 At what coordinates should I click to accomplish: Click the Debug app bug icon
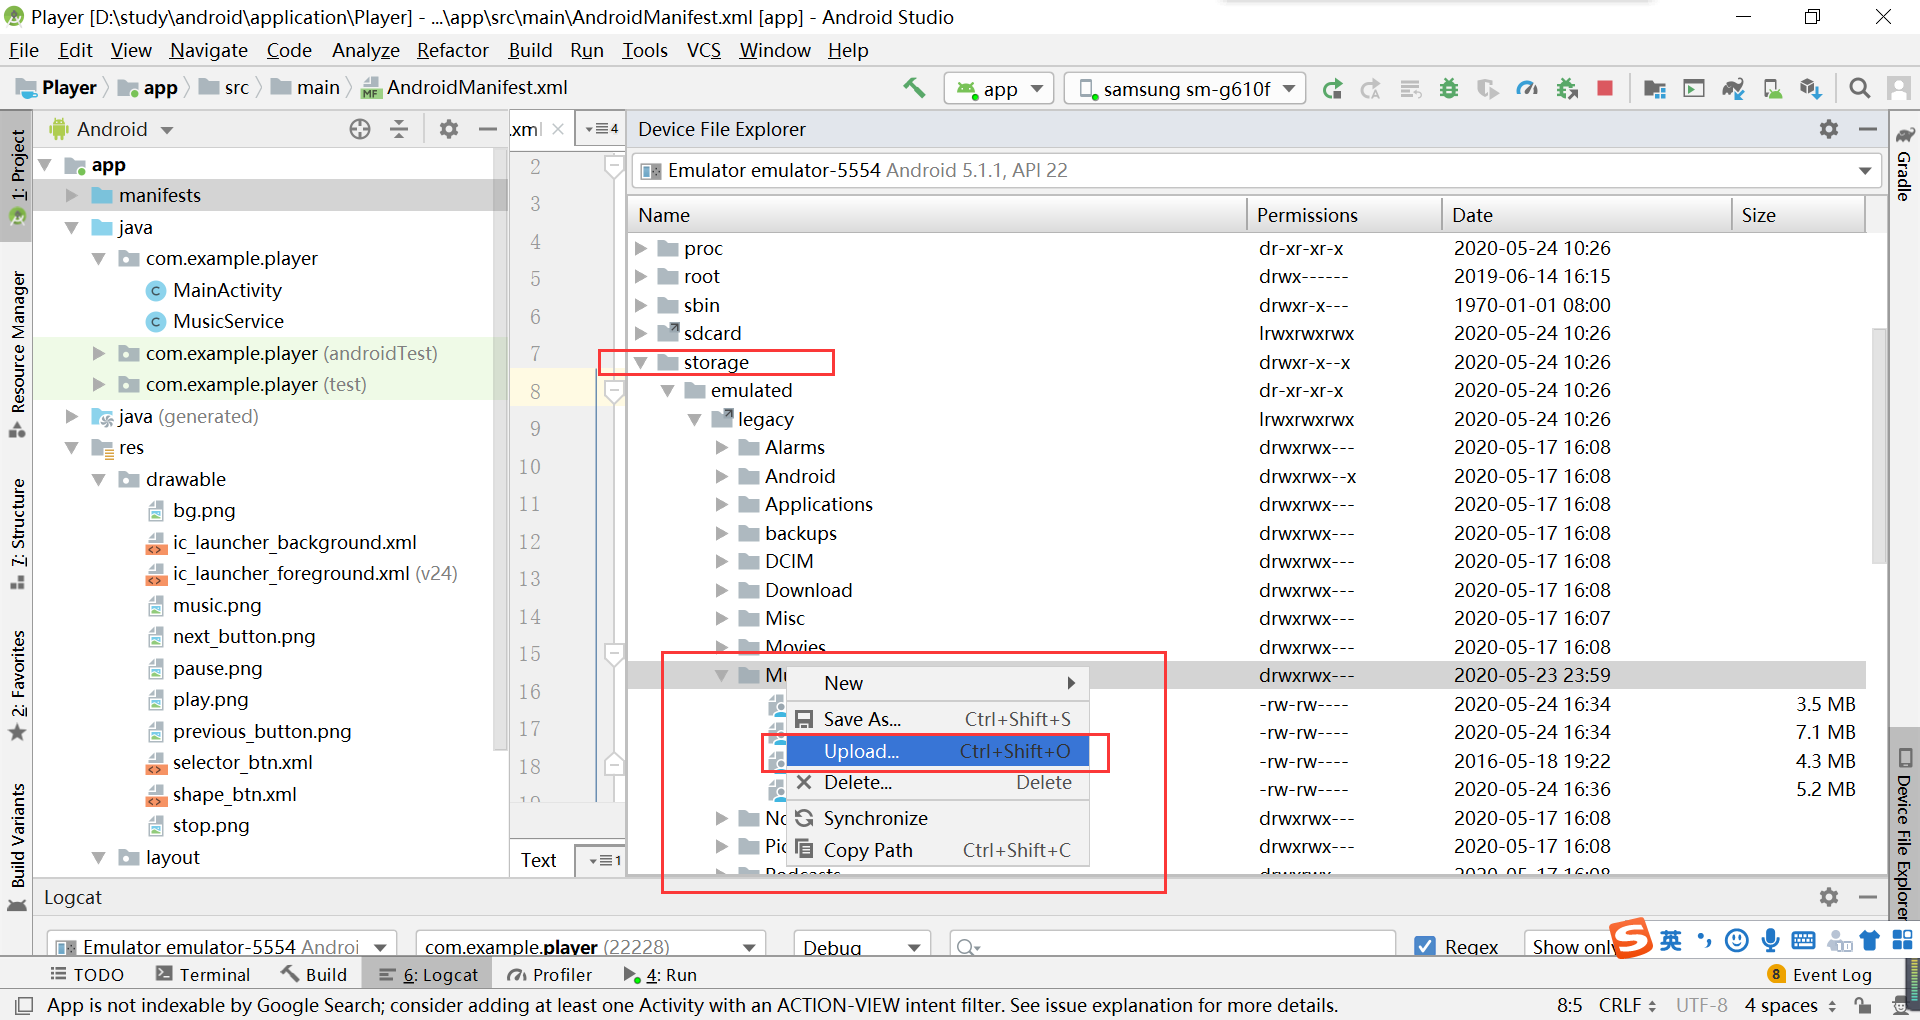(x=1448, y=89)
